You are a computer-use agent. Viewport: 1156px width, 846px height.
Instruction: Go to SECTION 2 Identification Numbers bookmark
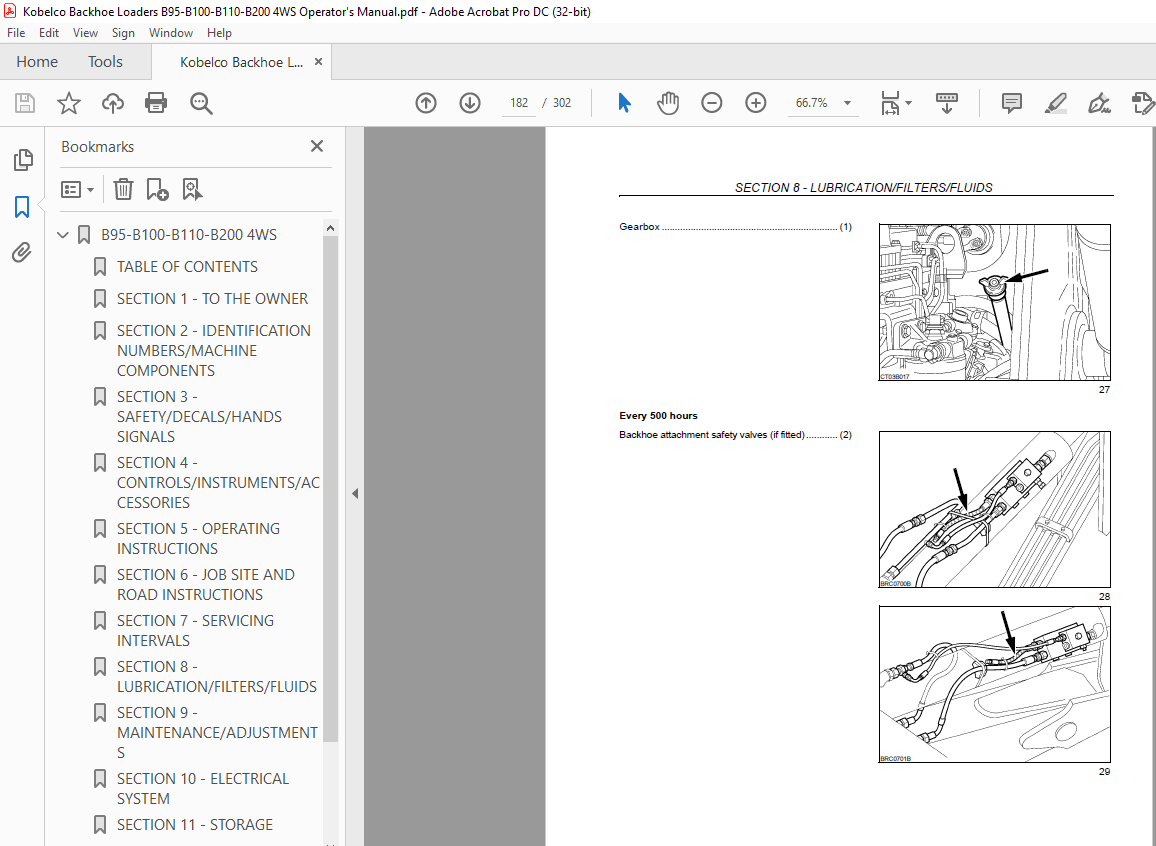[x=214, y=351]
